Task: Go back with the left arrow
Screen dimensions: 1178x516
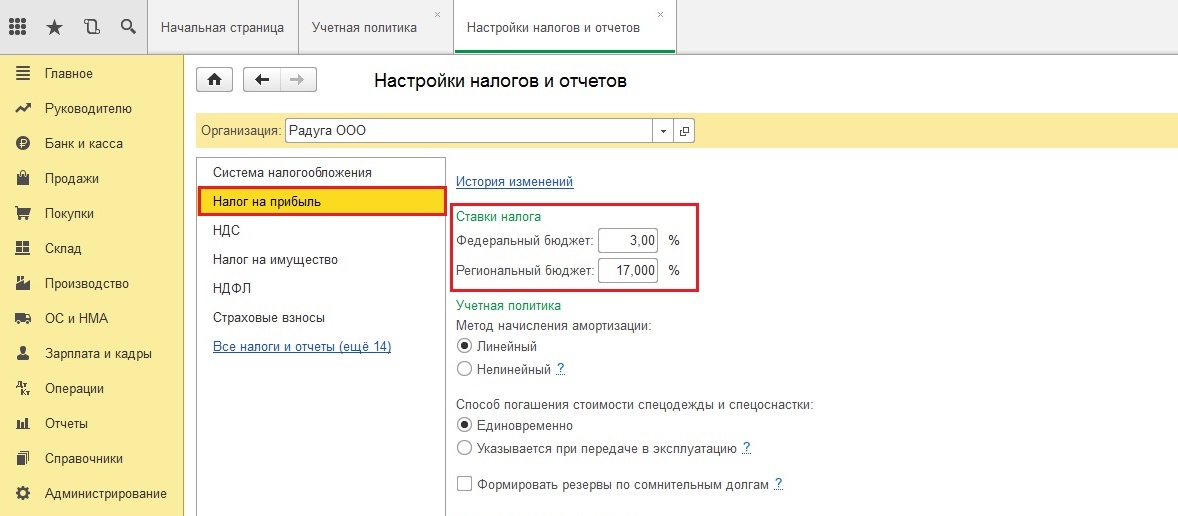Action: point(261,80)
